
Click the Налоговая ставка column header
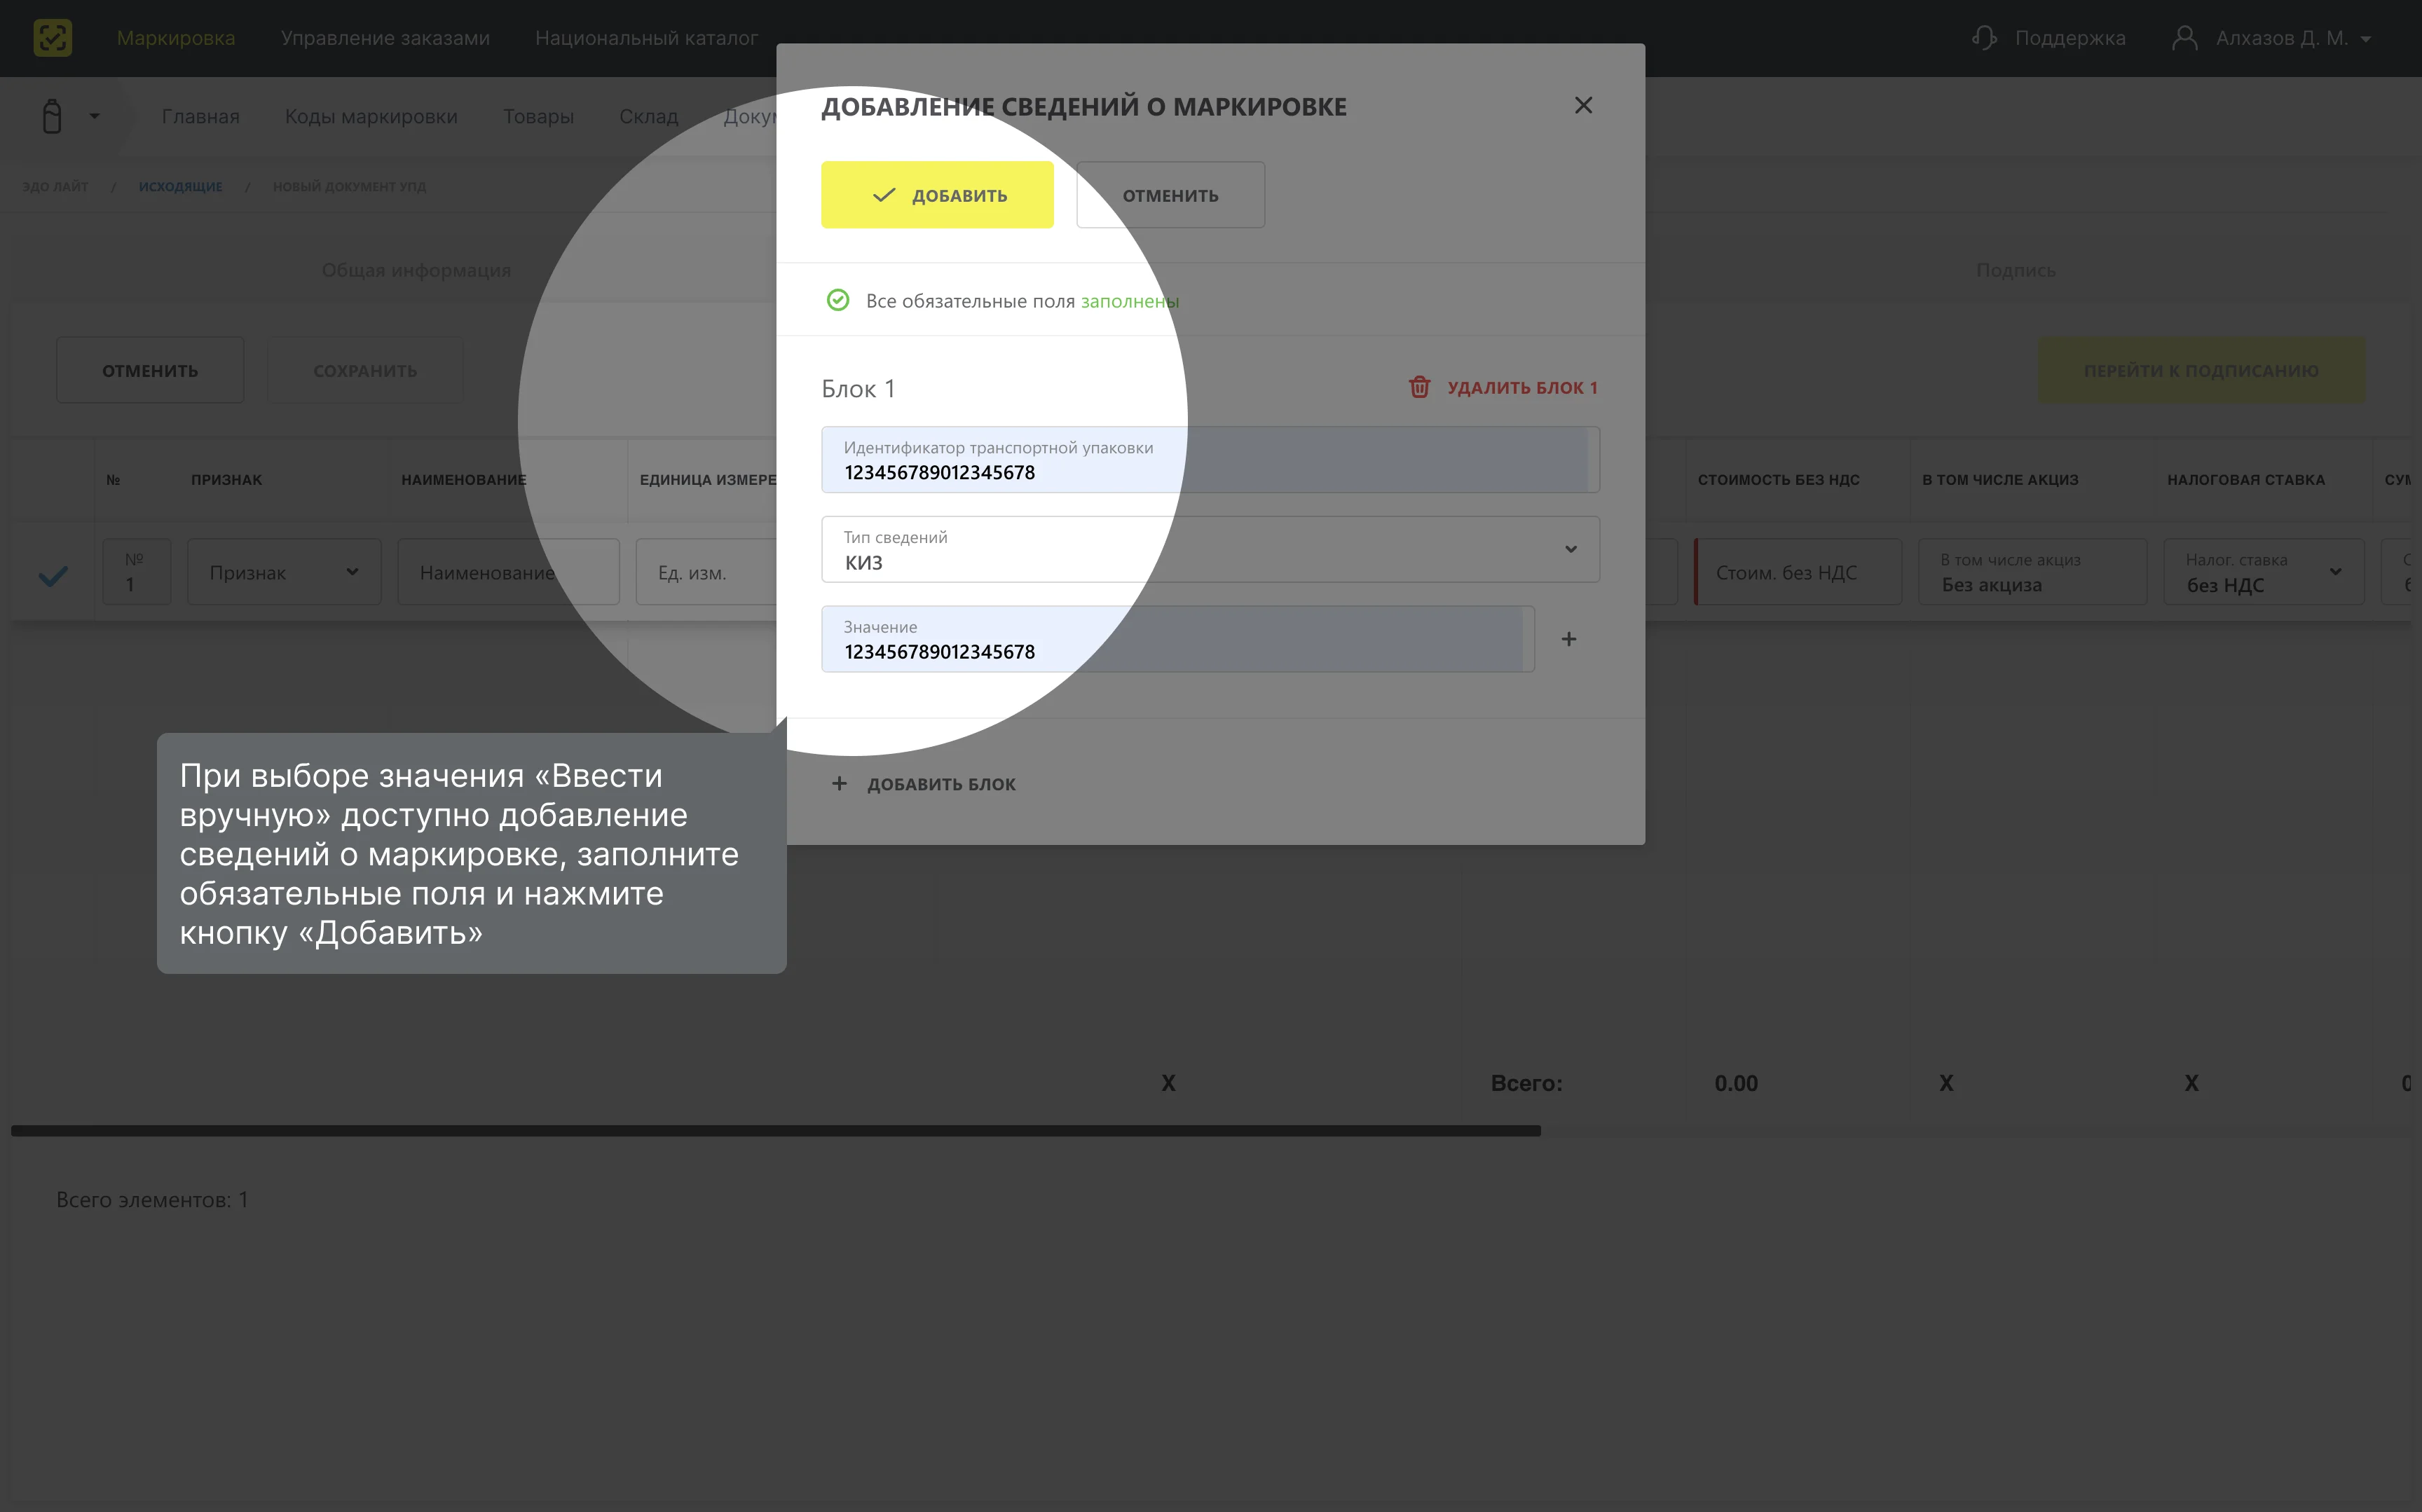(x=2245, y=480)
